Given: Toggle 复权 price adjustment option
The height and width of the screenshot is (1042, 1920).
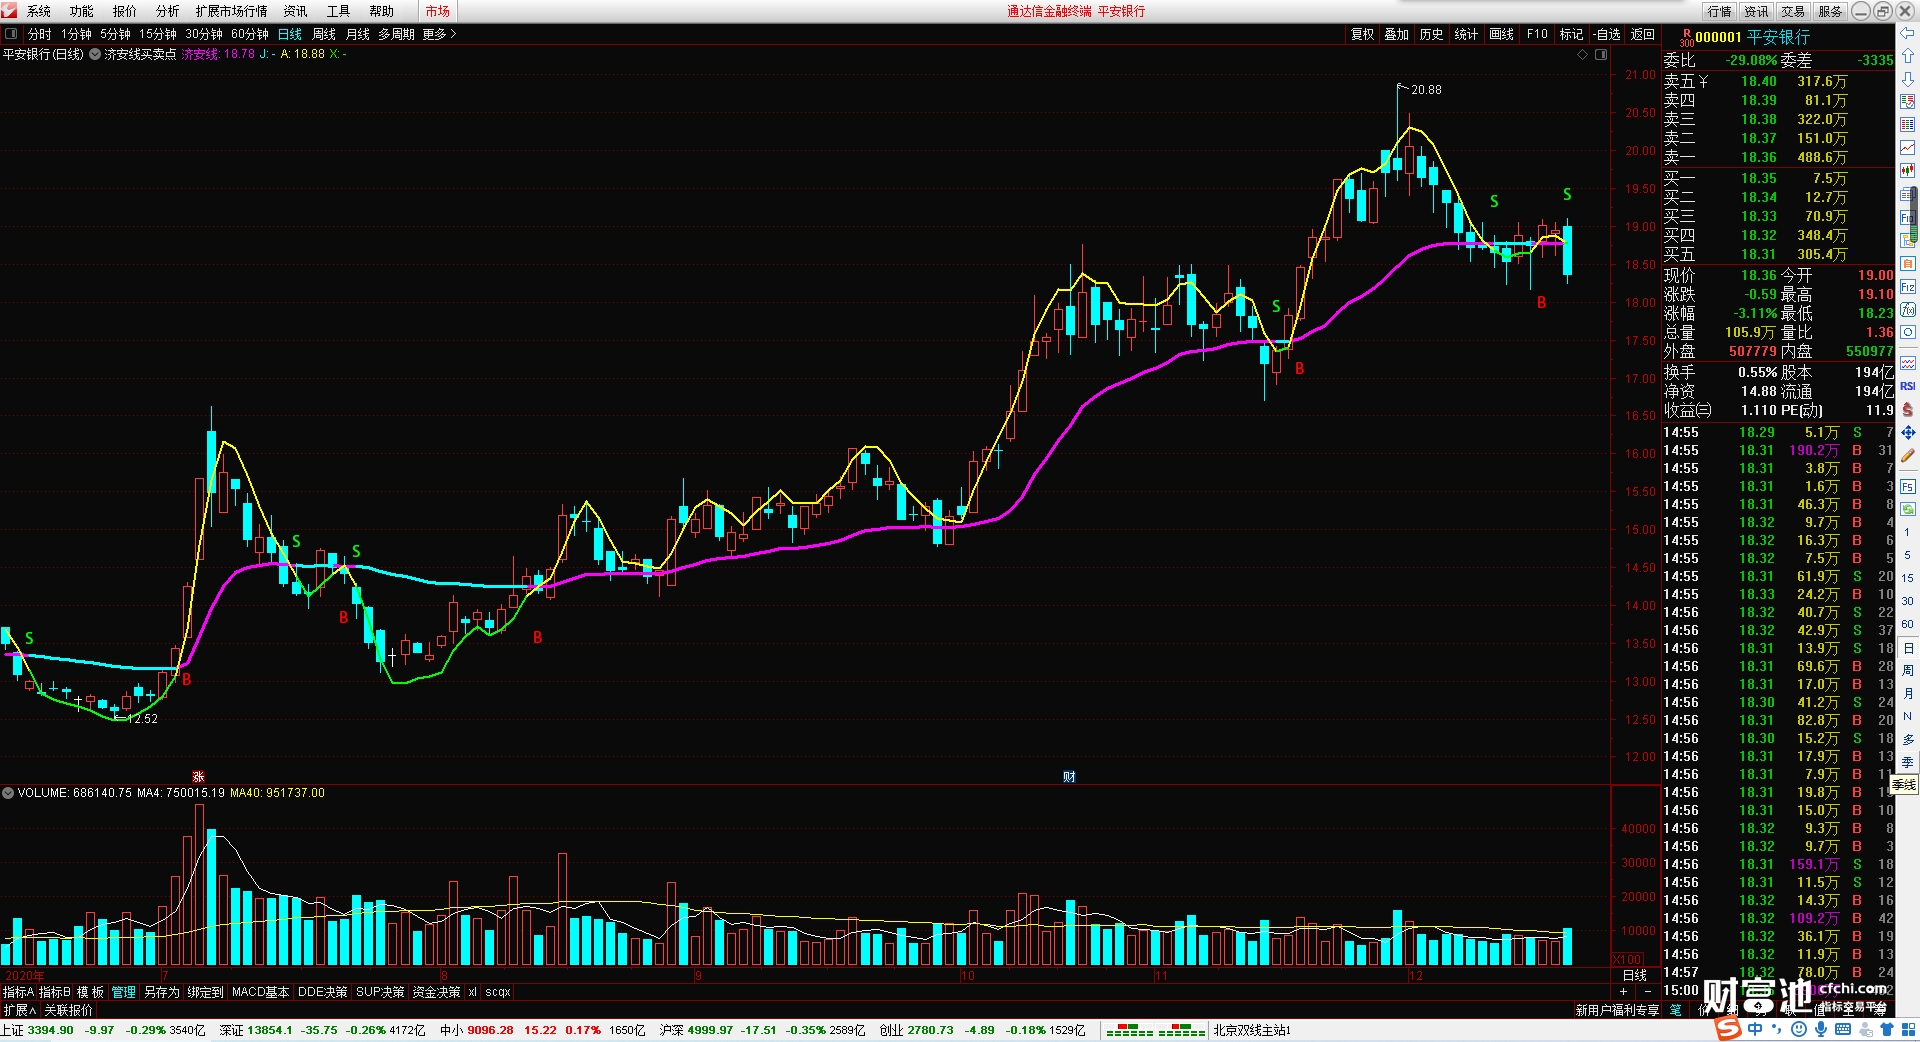Looking at the screenshot, I should 1362,34.
